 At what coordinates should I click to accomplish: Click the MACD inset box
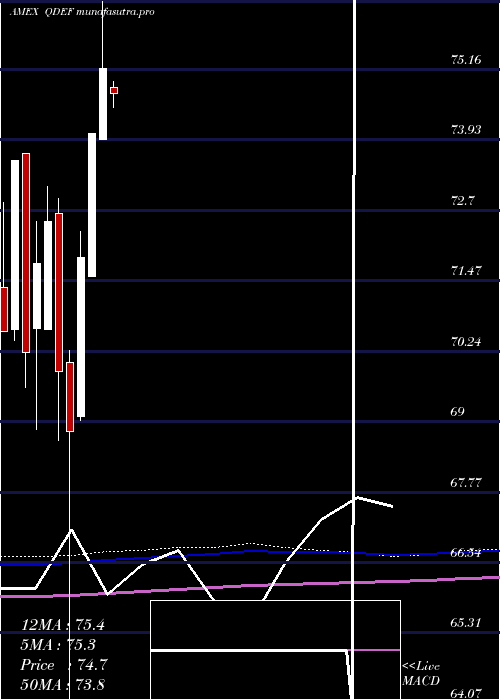pos(275,650)
